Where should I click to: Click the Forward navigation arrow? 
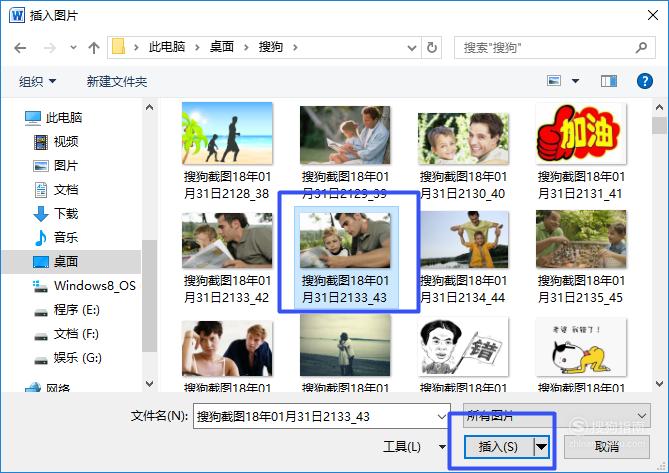coord(50,48)
